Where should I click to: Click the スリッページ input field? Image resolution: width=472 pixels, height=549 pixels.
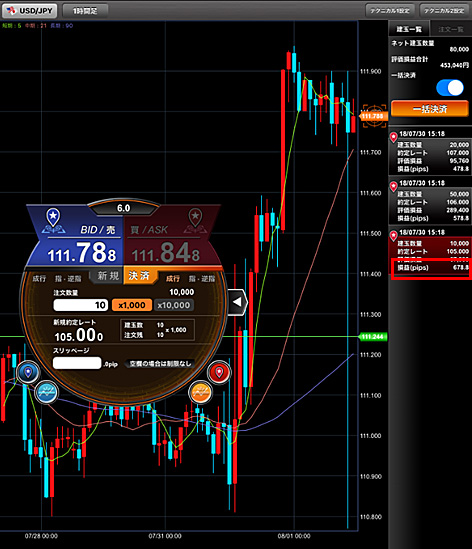77,363
